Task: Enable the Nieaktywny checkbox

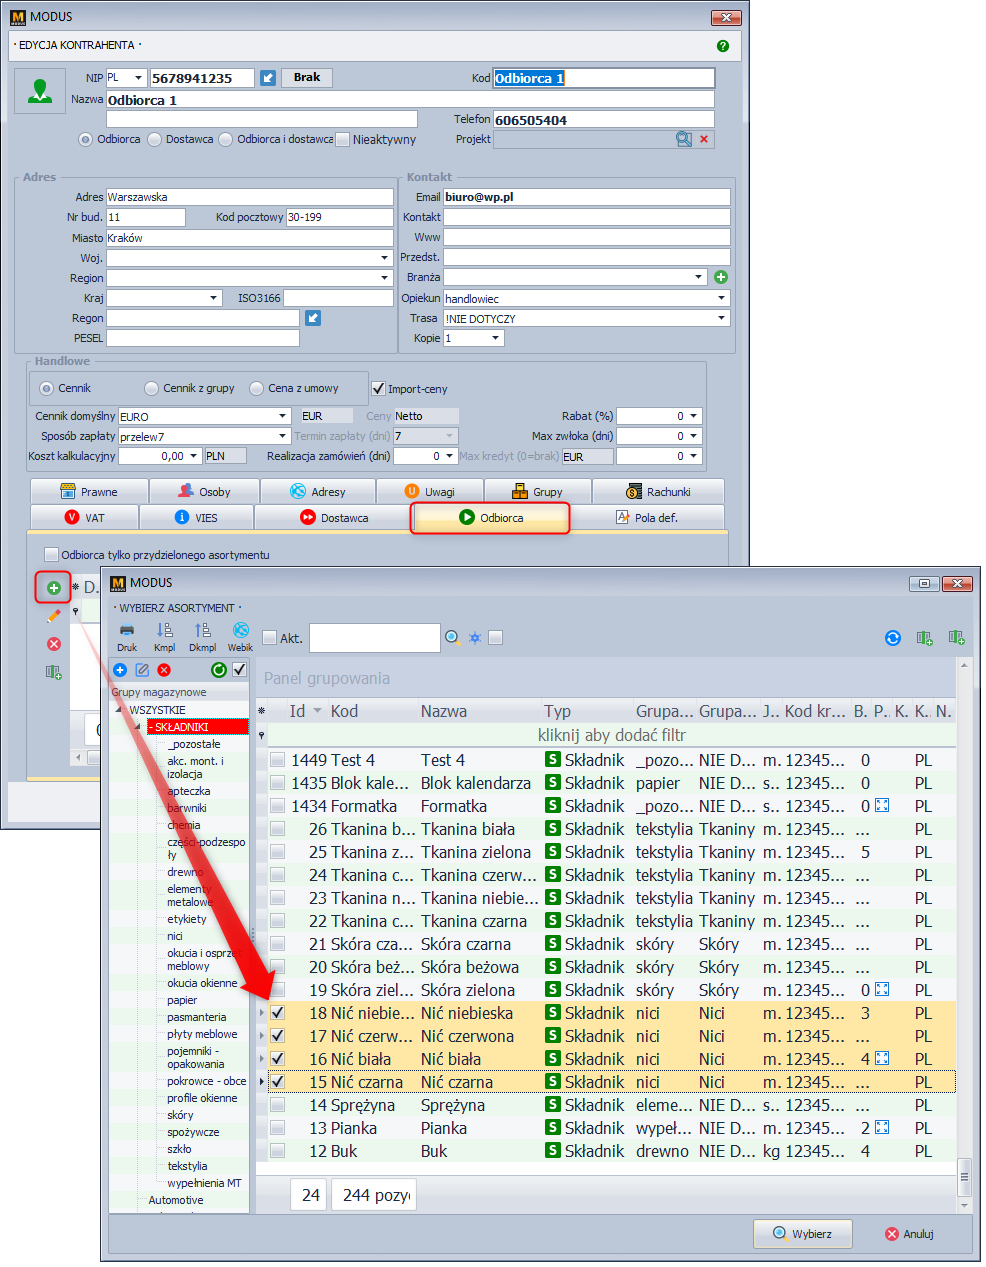Action: point(343,140)
